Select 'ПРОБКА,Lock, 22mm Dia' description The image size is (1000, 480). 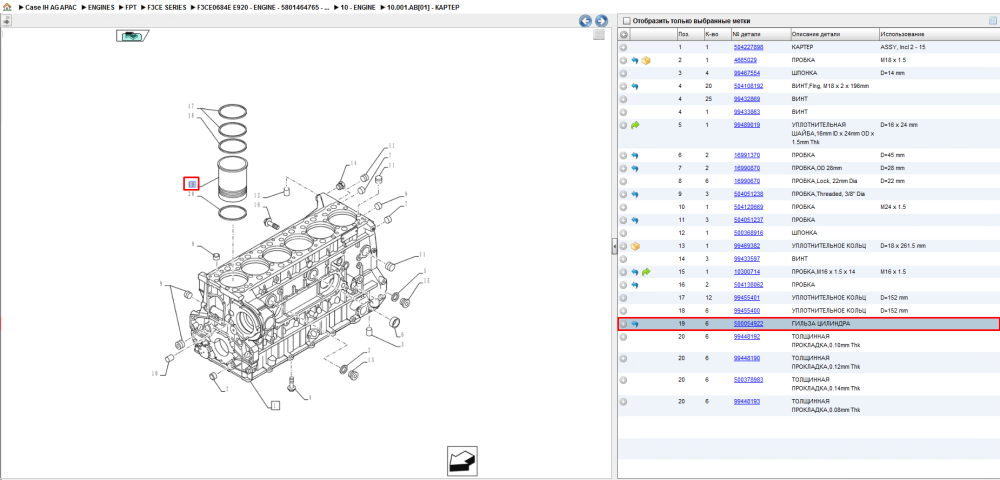click(825, 182)
